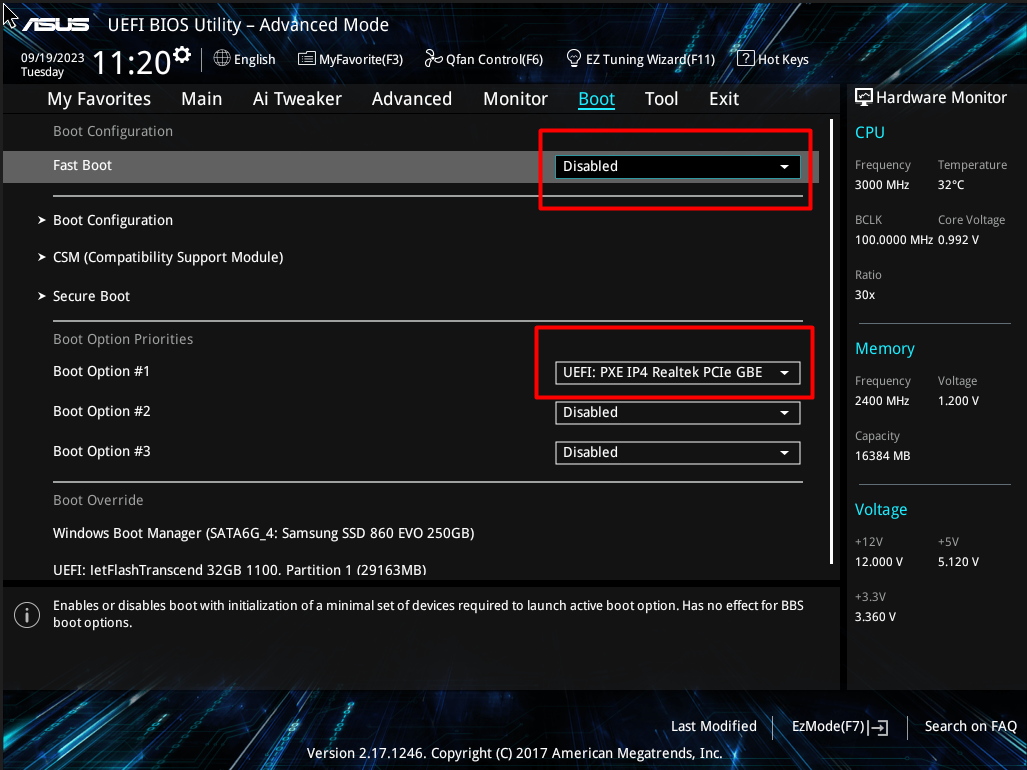Open MyFavorite settings
The image size is (1027, 770).
pyautogui.click(x=350, y=58)
